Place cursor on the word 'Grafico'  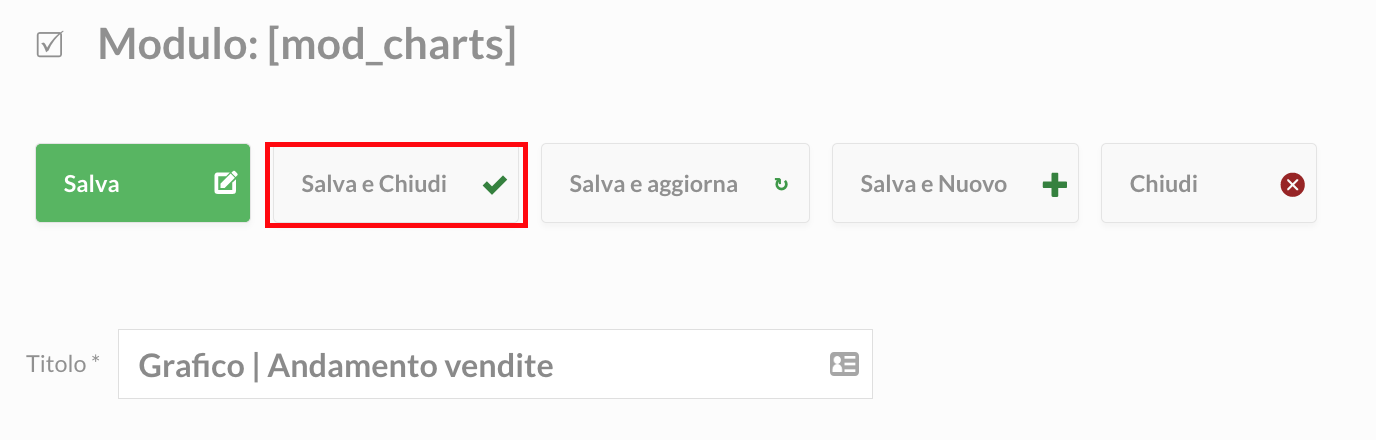(x=191, y=366)
